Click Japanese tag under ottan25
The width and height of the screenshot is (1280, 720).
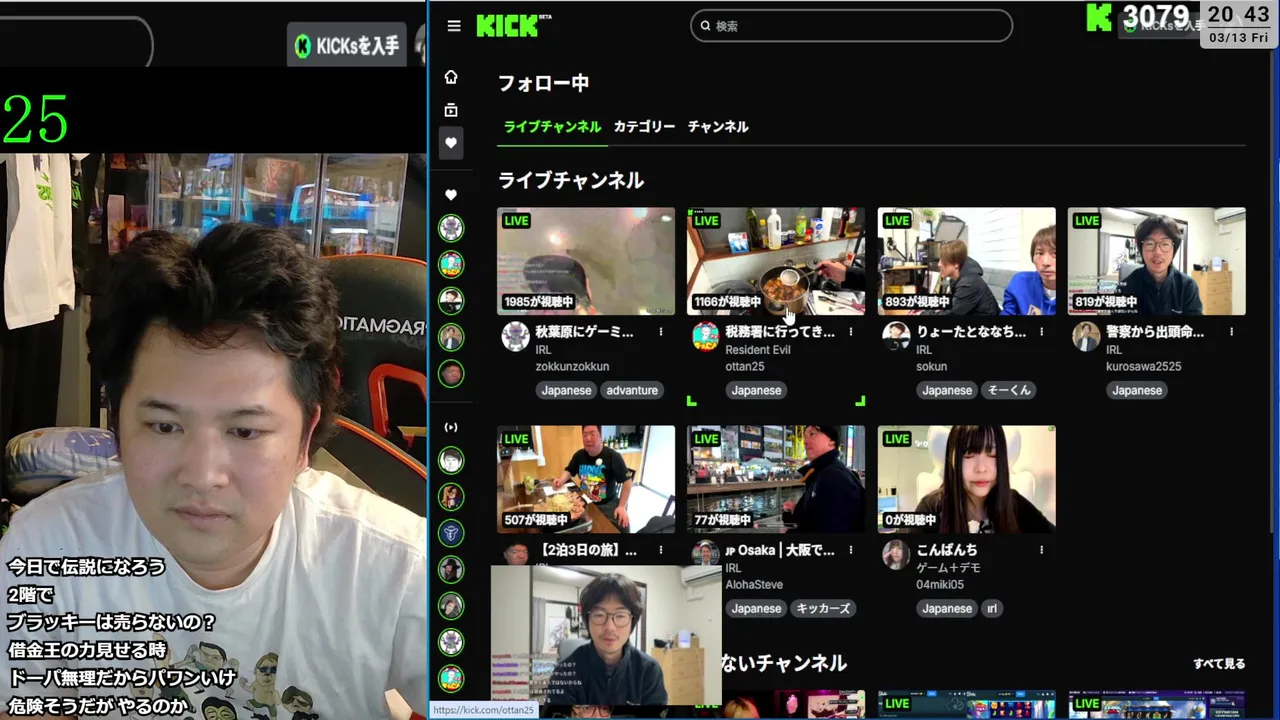(756, 390)
